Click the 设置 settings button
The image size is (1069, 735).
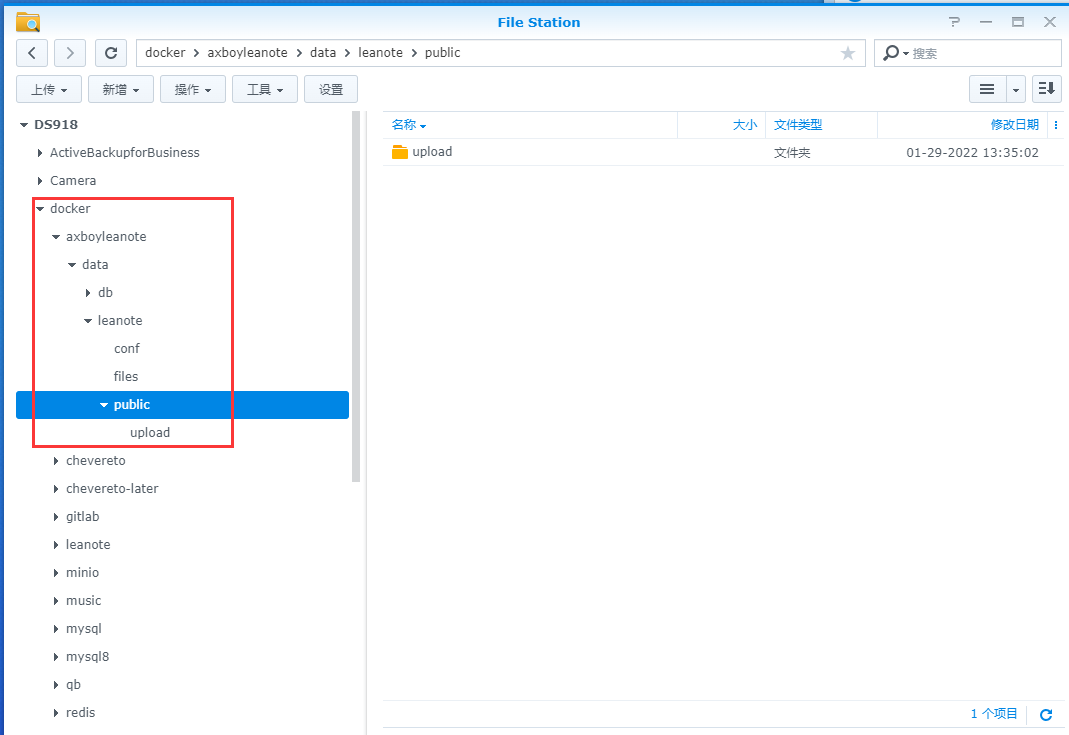pyautogui.click(x=331, y=89)
